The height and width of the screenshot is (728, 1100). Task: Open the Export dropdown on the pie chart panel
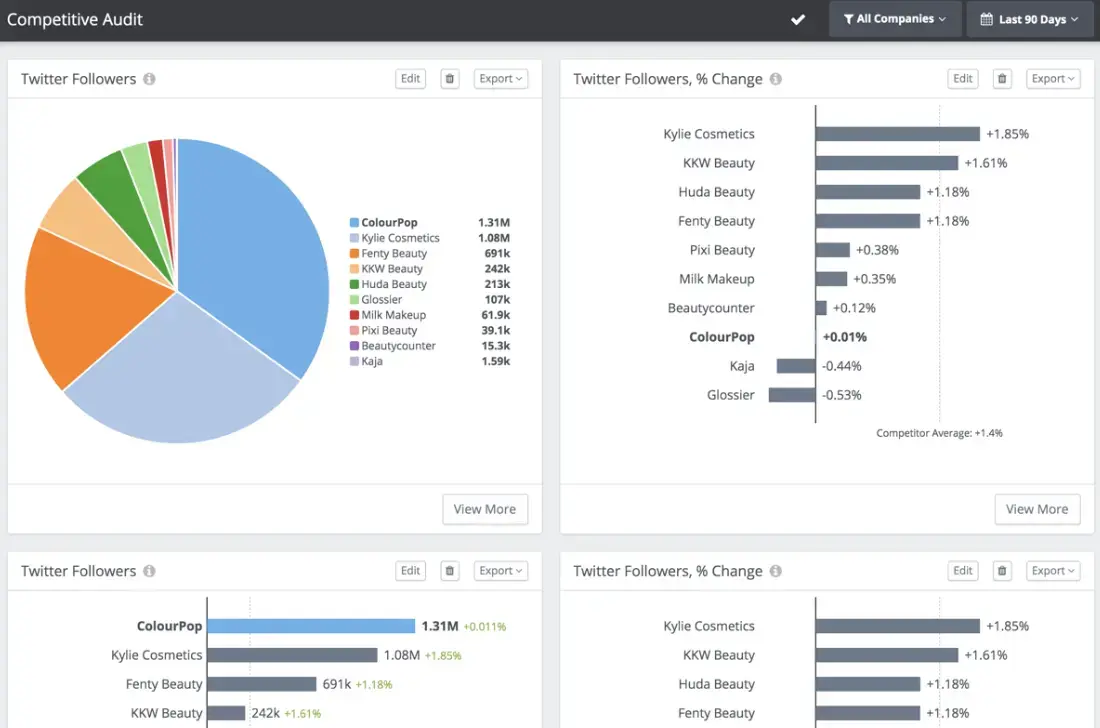click(x=500, y=78)
